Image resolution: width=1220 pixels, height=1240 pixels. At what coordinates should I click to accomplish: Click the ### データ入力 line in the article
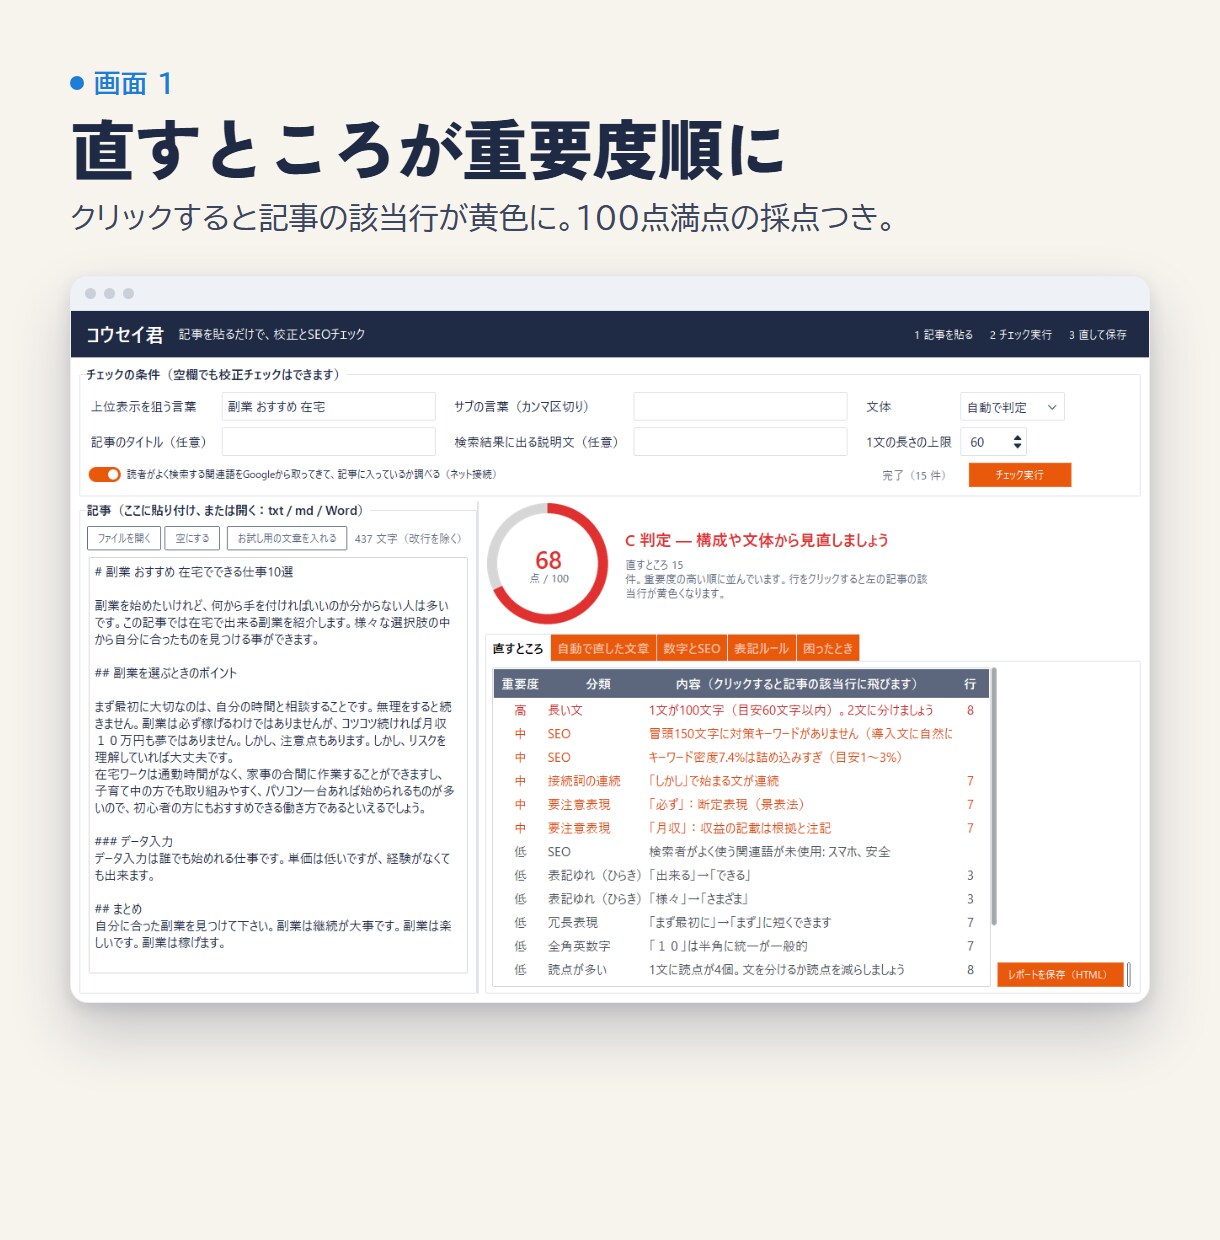(x=133, y=841)
